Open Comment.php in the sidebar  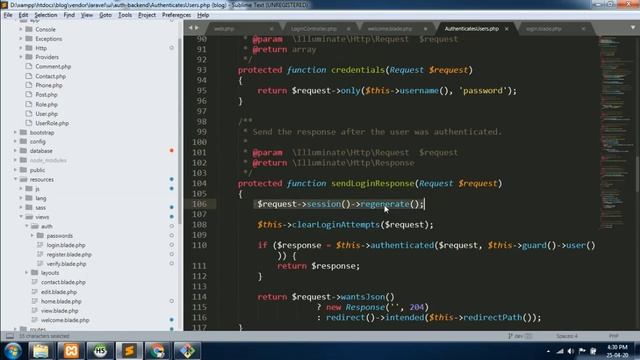53,67
